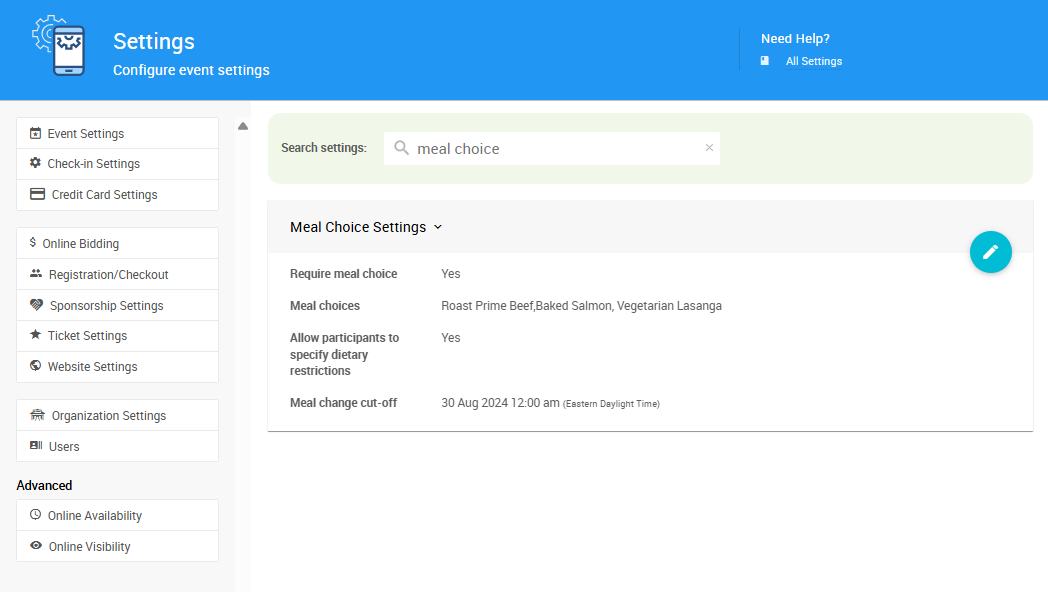
Task: Click the Online Visibility eye icon
Action: [36, 546]
